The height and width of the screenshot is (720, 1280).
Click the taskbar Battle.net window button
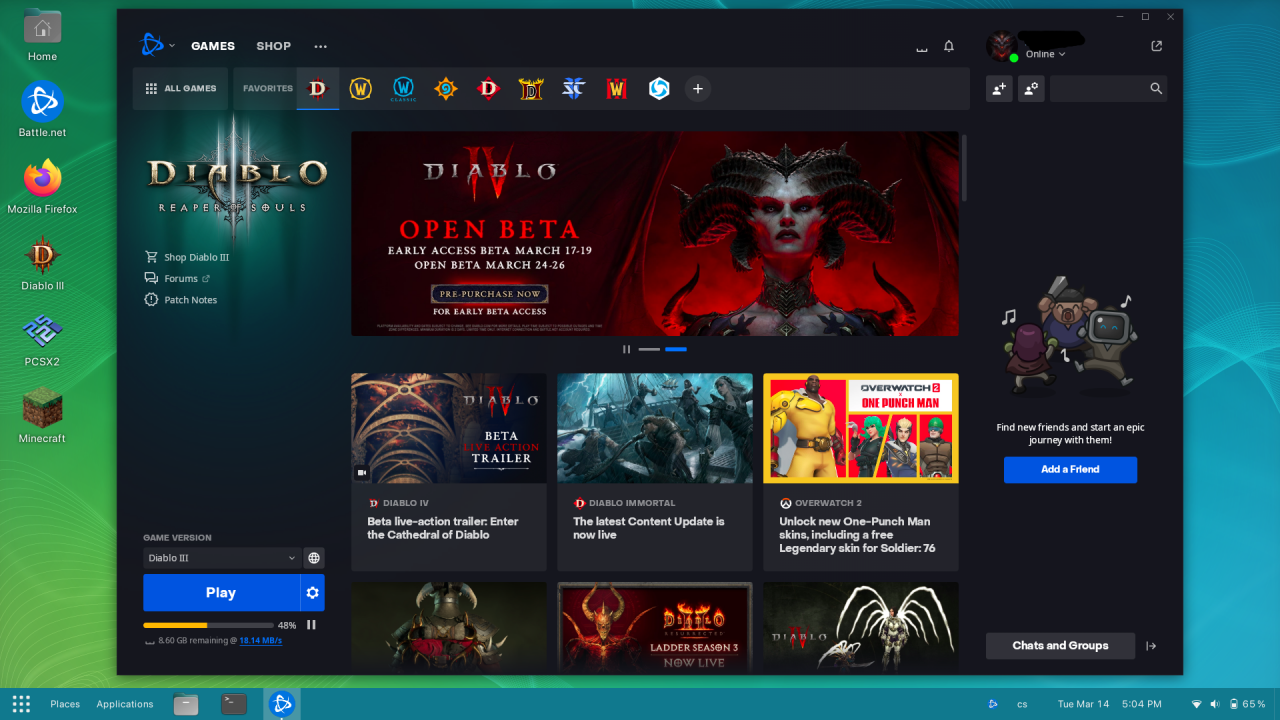(282, 704)
